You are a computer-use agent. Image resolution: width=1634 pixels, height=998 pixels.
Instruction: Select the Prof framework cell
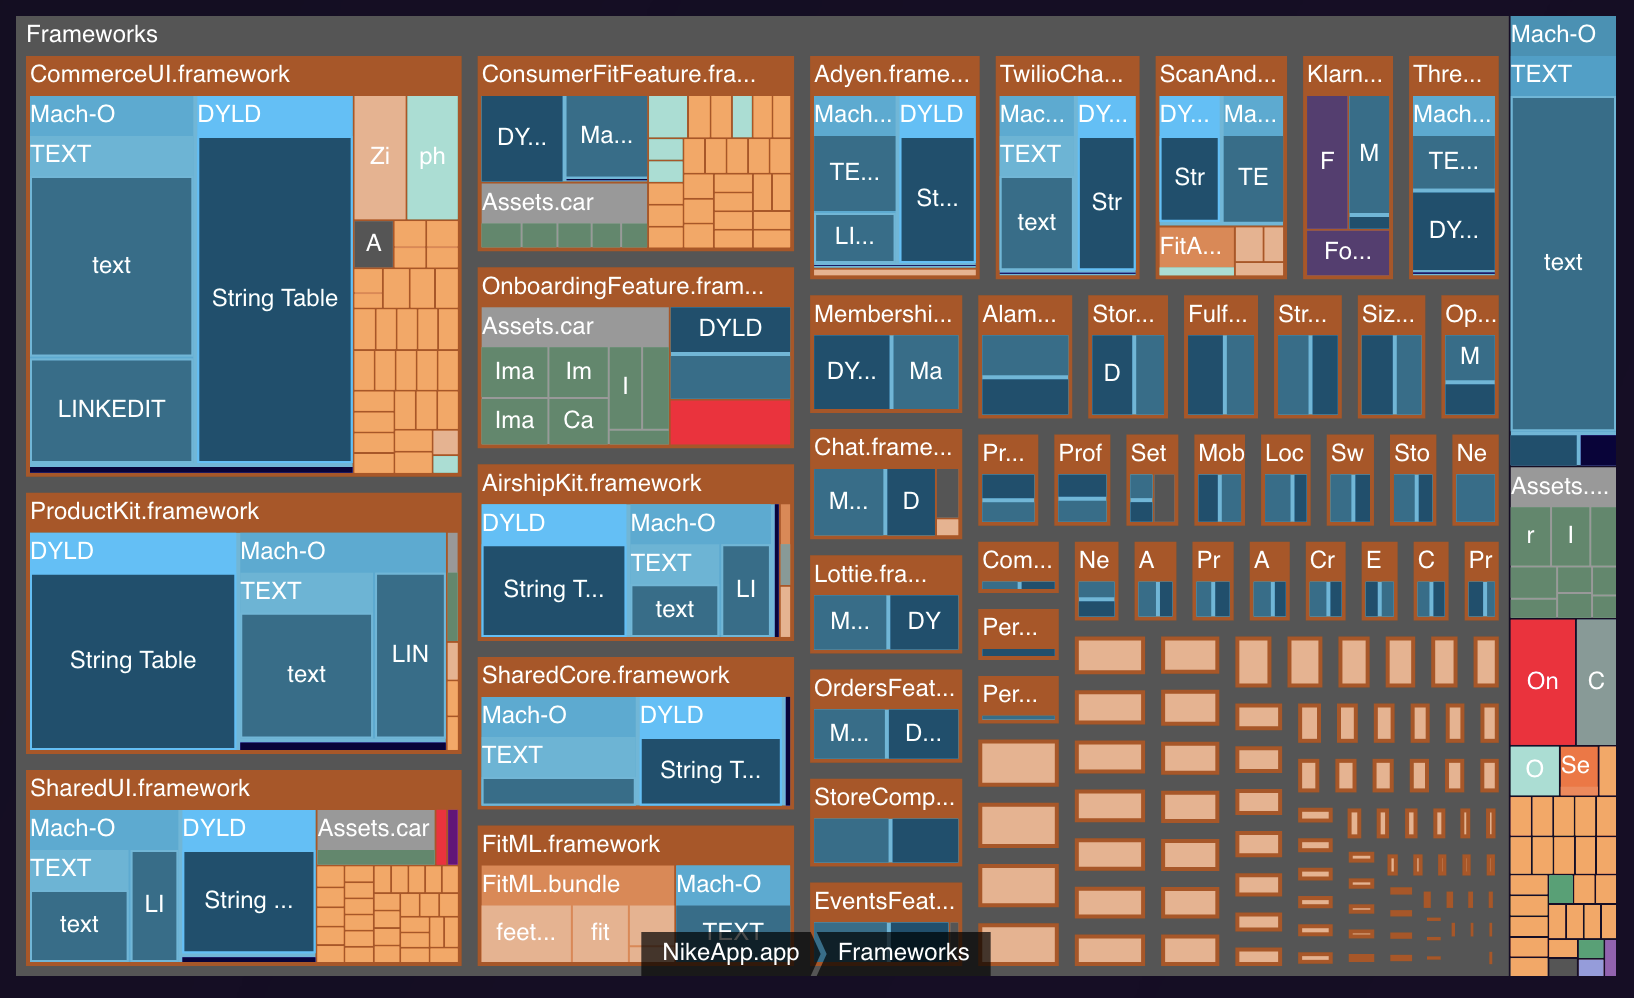(1081, 480)
